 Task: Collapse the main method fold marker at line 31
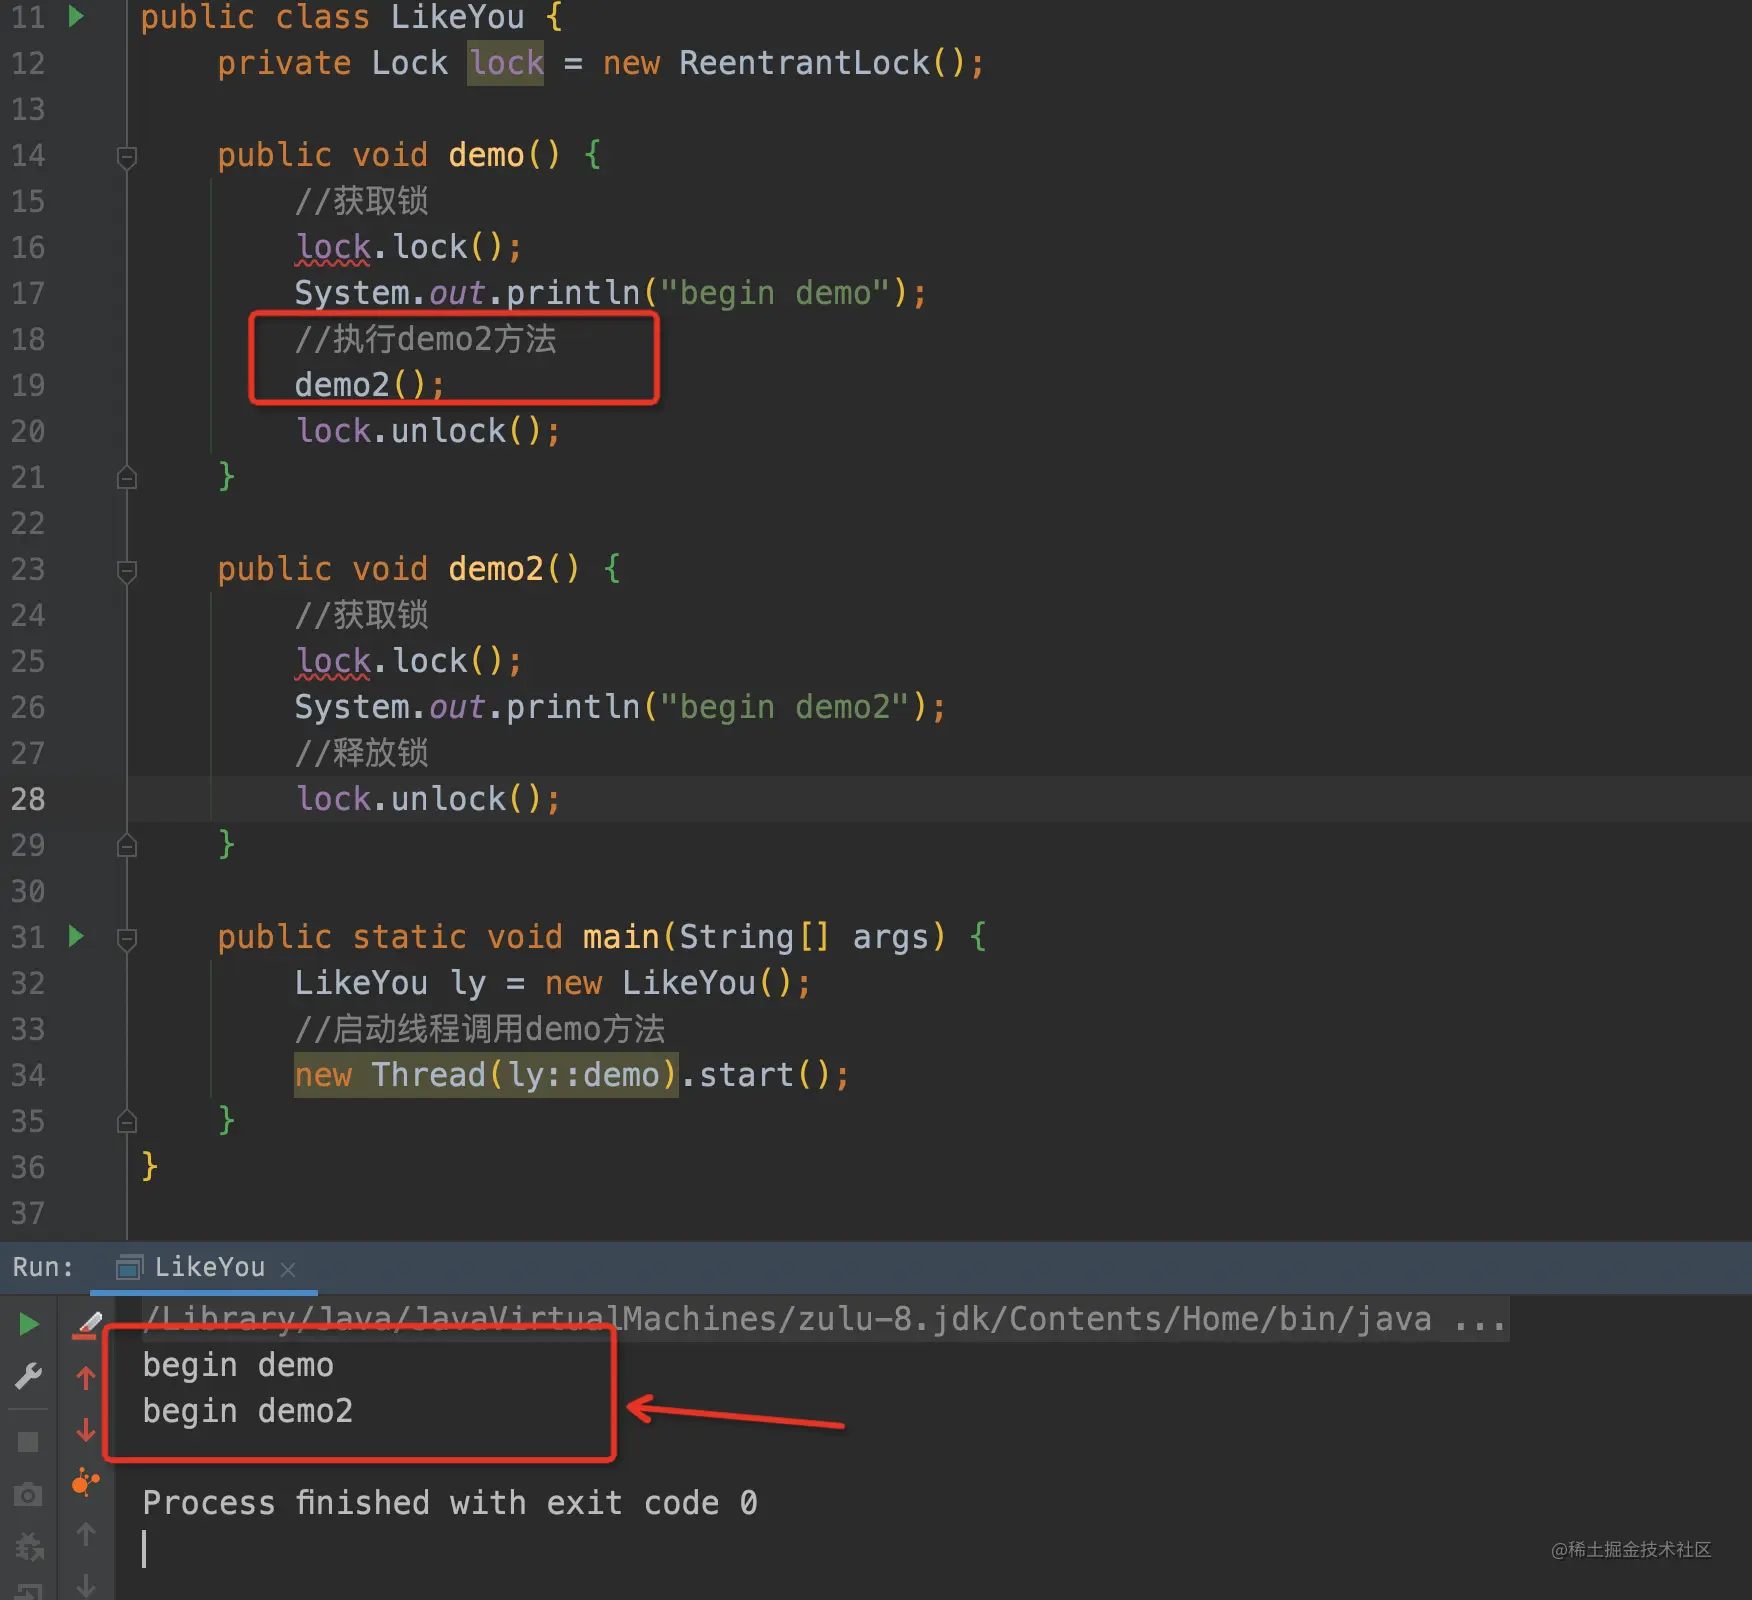coord(127,939)
